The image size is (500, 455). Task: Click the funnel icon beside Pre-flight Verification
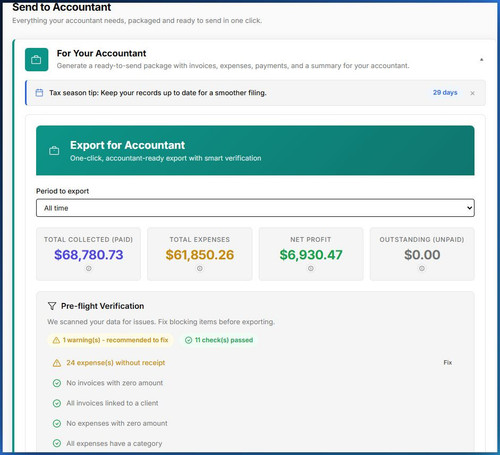[x=52, y=306]
